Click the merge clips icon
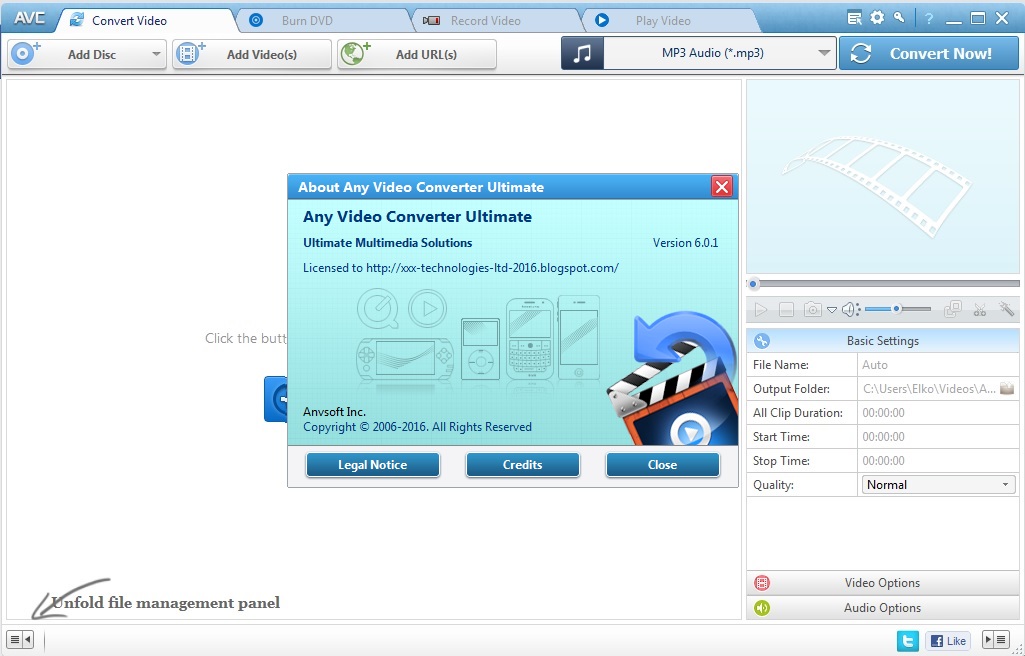This screenshot has height=656, width=1025. [x=953, y=309]
